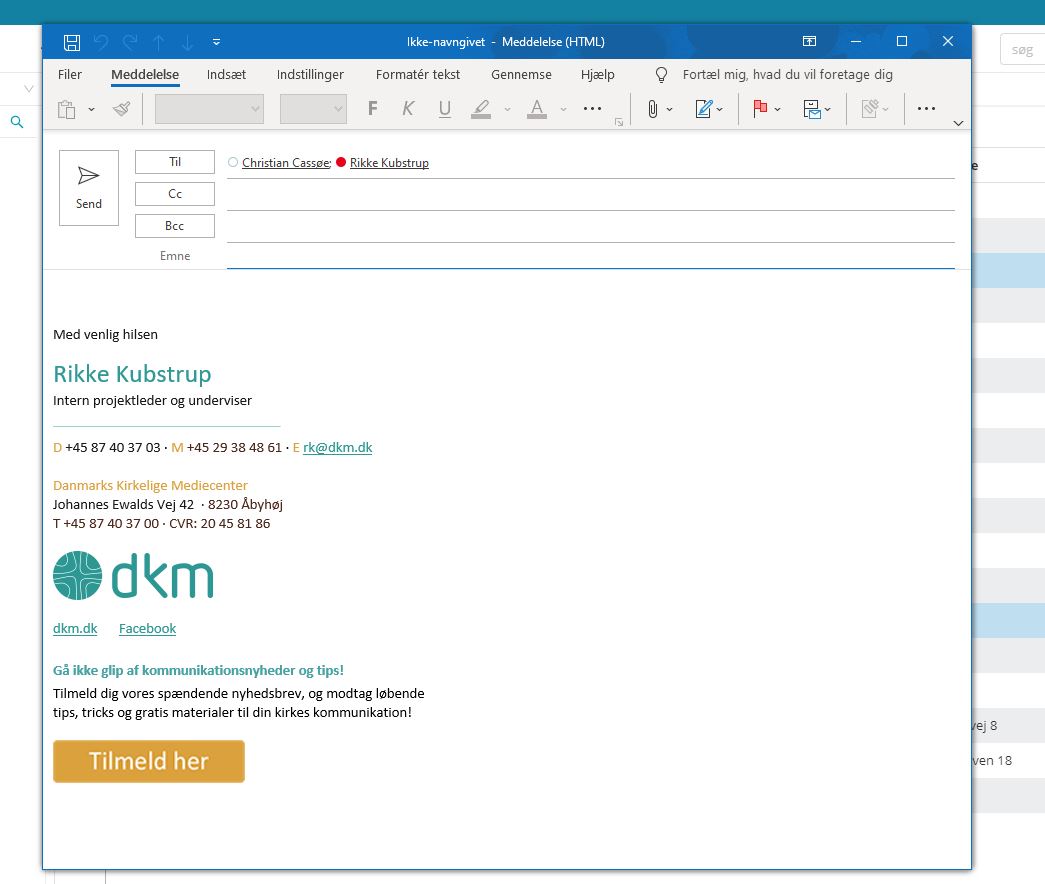The image size is (1045, 884).
Task: Click the Format Painter brush icon
Action: (x=121, y=109)
